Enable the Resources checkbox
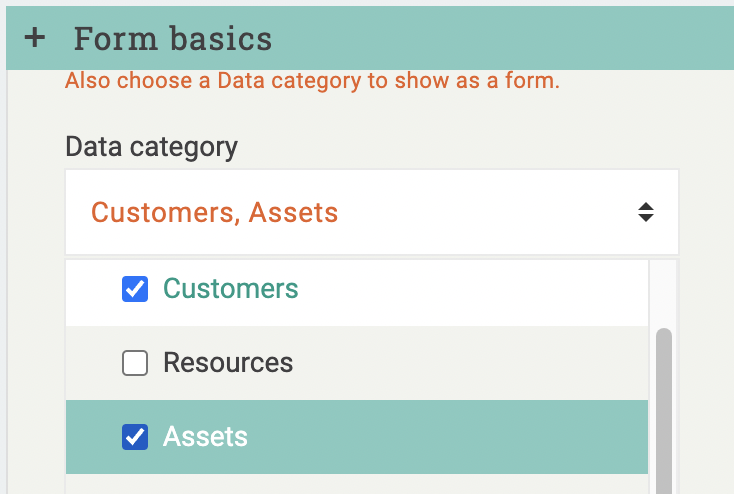734x494 pixels. click(135, 363)
